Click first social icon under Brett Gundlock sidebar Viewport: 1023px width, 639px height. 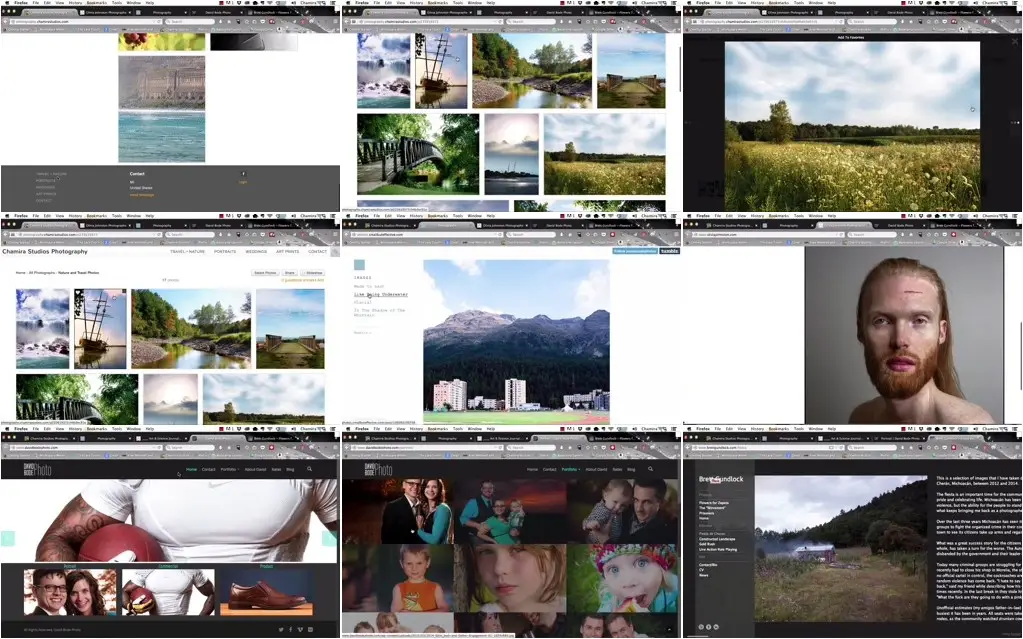click(701, 627)
